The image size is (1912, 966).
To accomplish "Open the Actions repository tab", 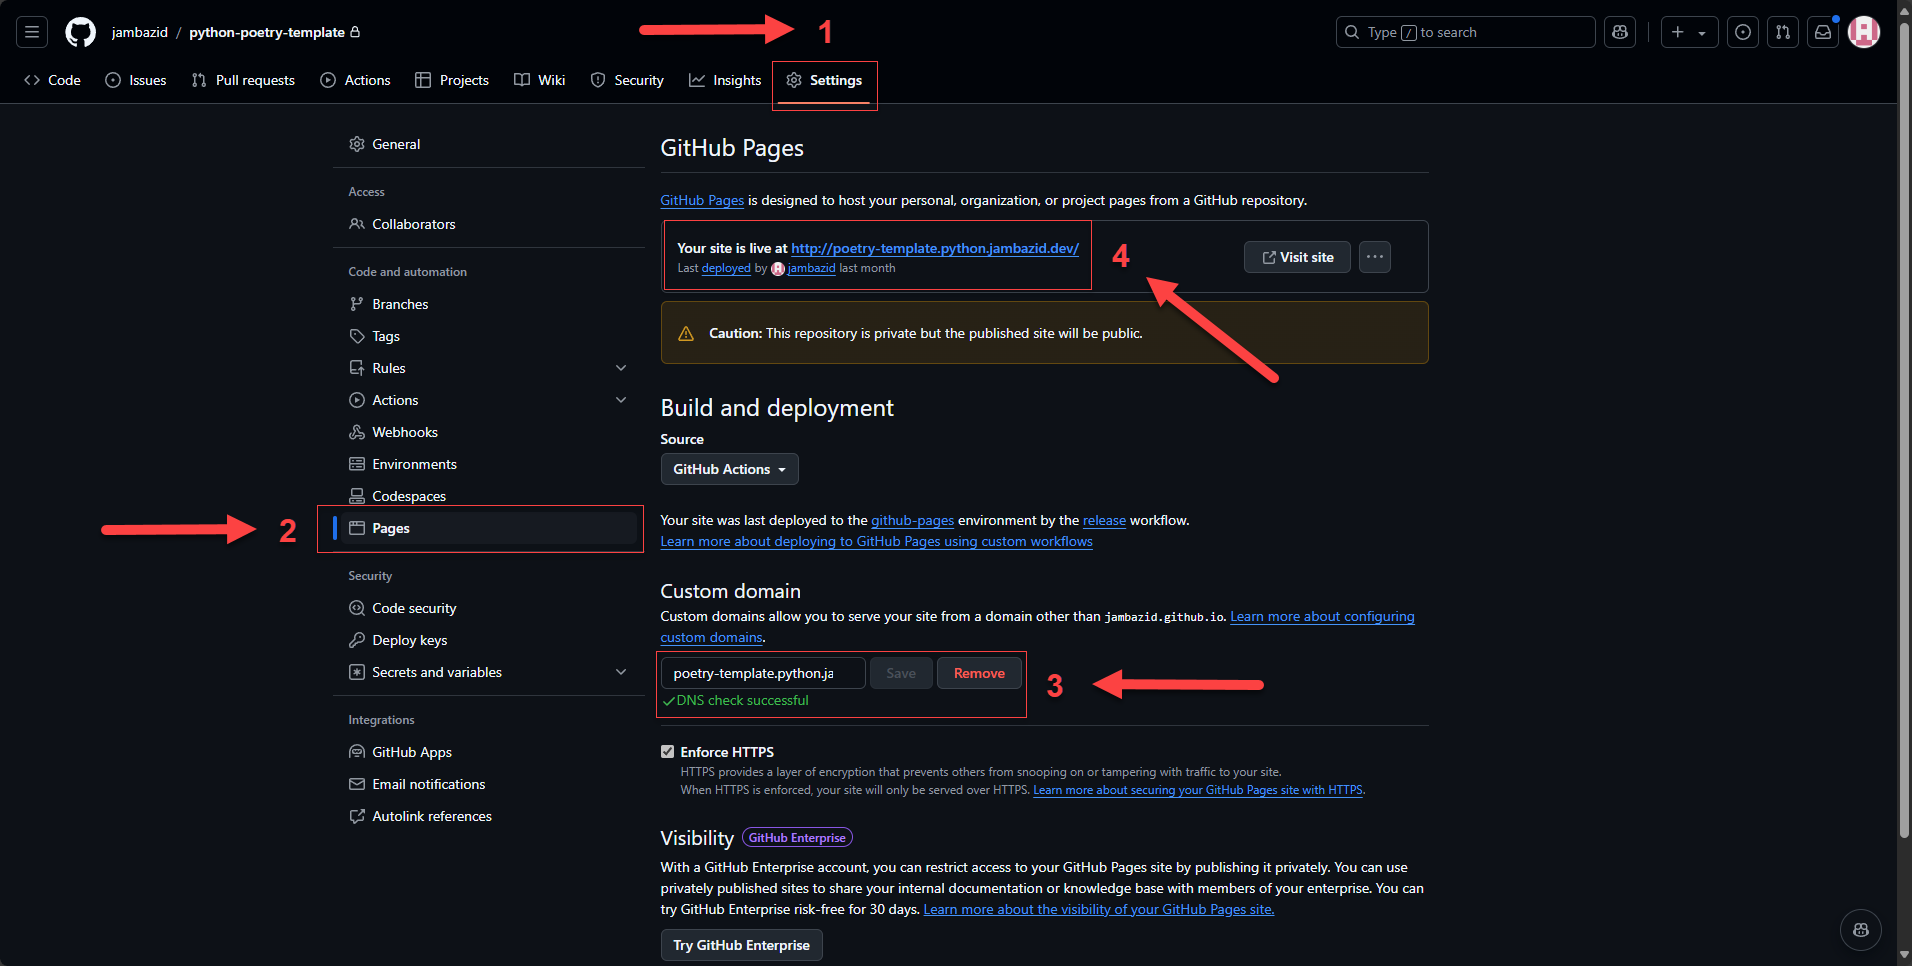I will (356, 80).
